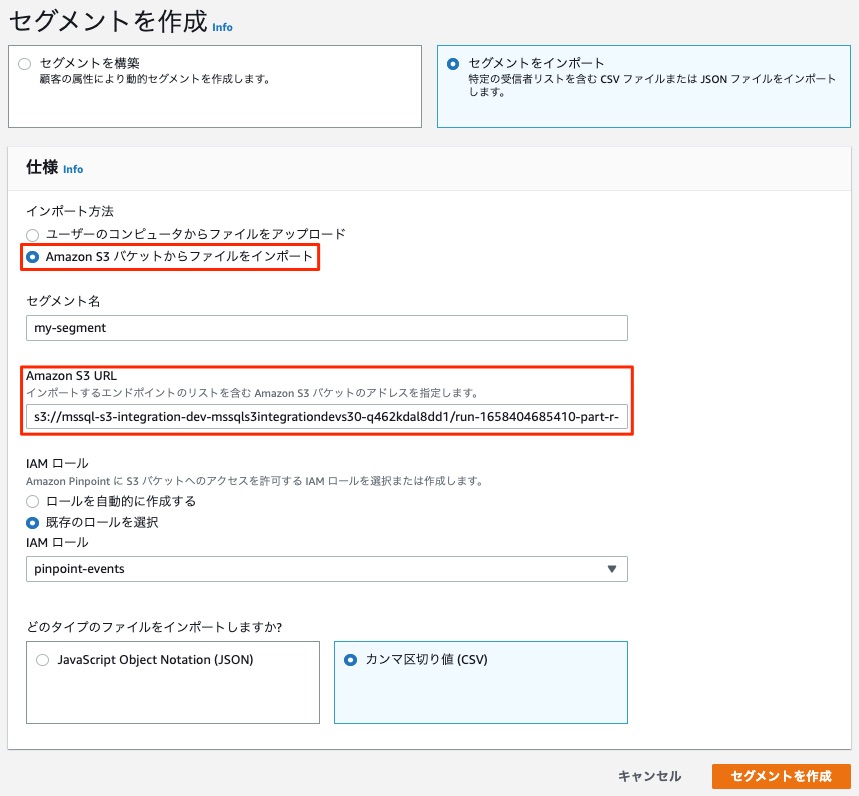The height and width of the screenshot is (796, 859).
Task: Select the セグメントを構築 radio option
Action: tap(25, 64)
